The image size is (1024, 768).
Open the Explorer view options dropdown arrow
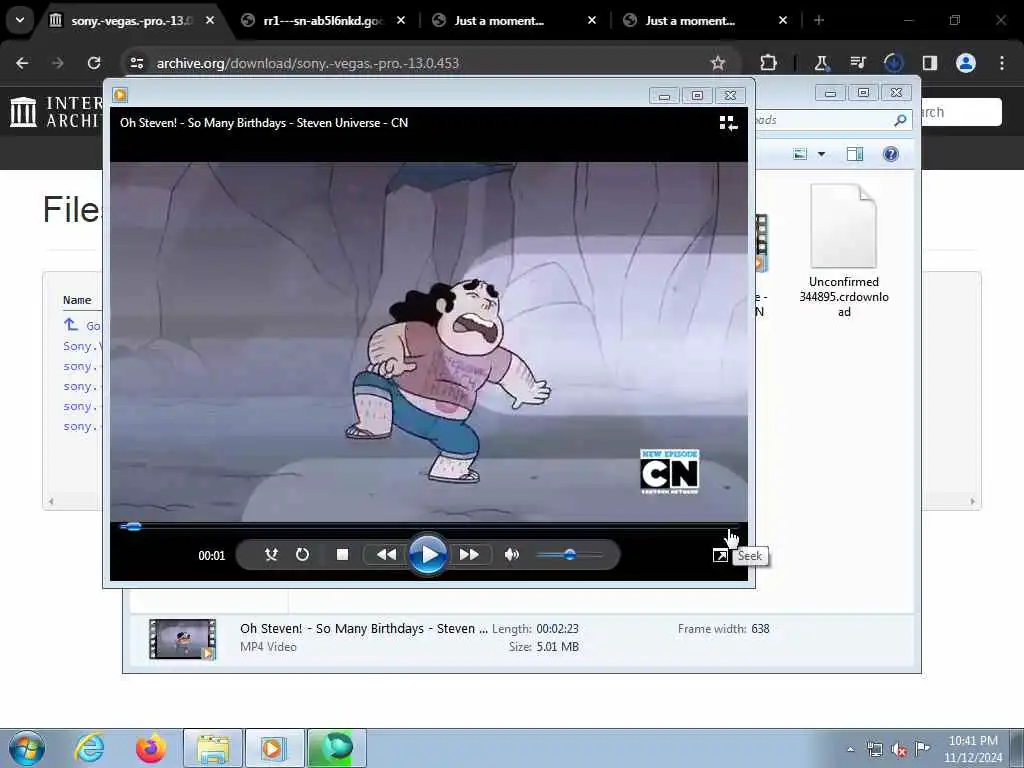[x=822, y=154]
